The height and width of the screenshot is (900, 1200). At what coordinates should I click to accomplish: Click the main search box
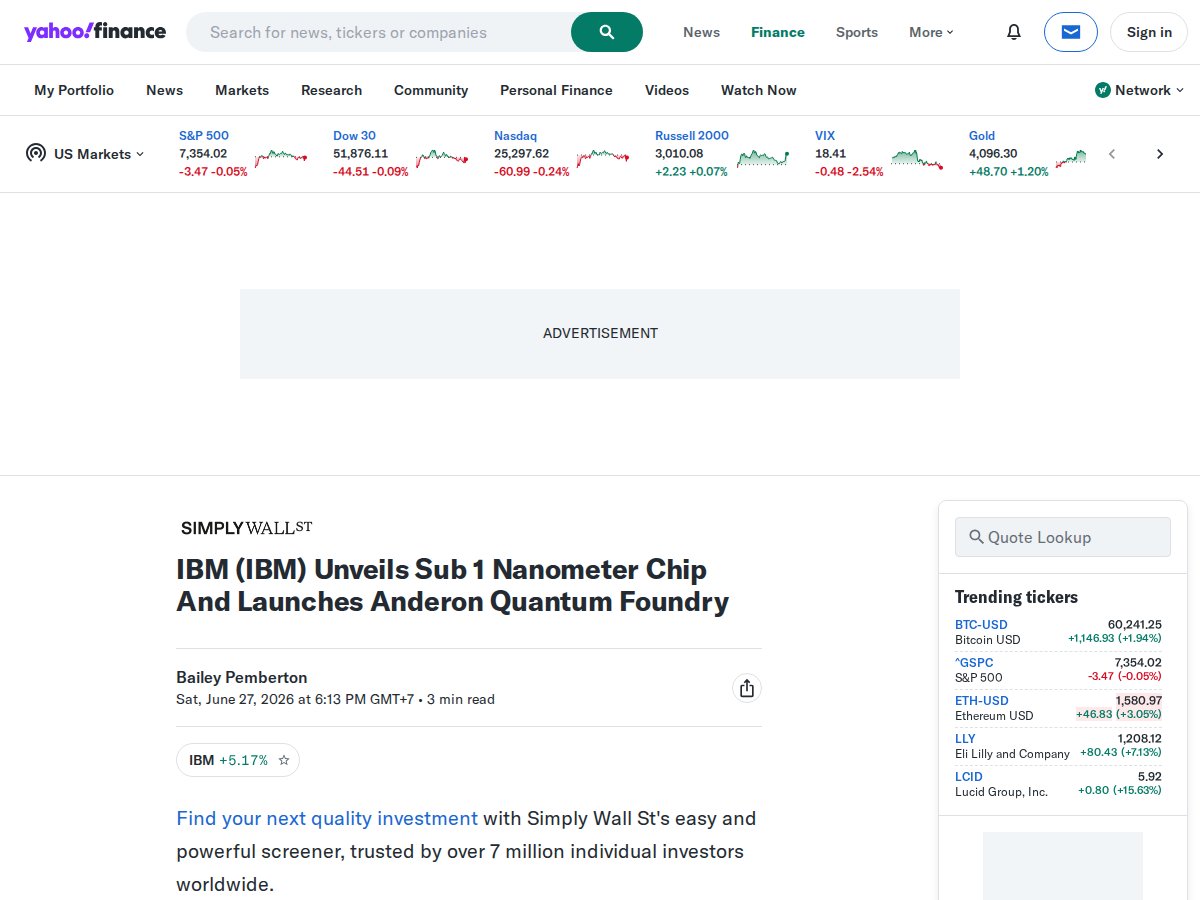pyautogui.click(x=379, y=32)
